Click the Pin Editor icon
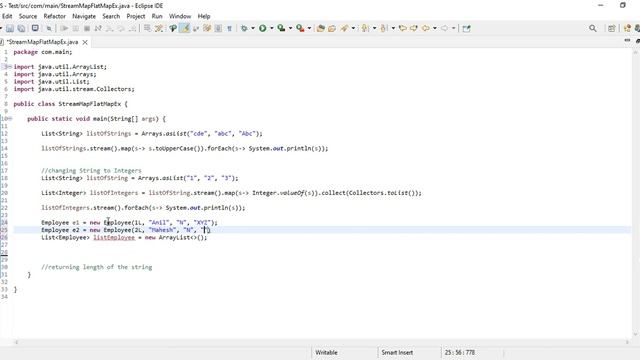 (x=467, y=28)
